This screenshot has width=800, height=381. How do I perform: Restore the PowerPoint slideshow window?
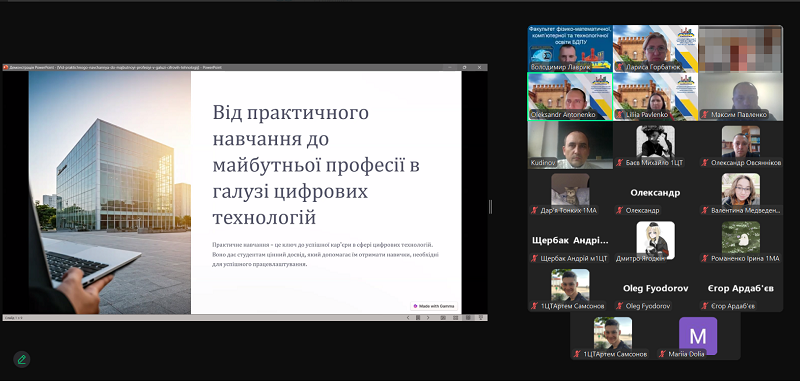pyautogui.click(x=464, y=67)
